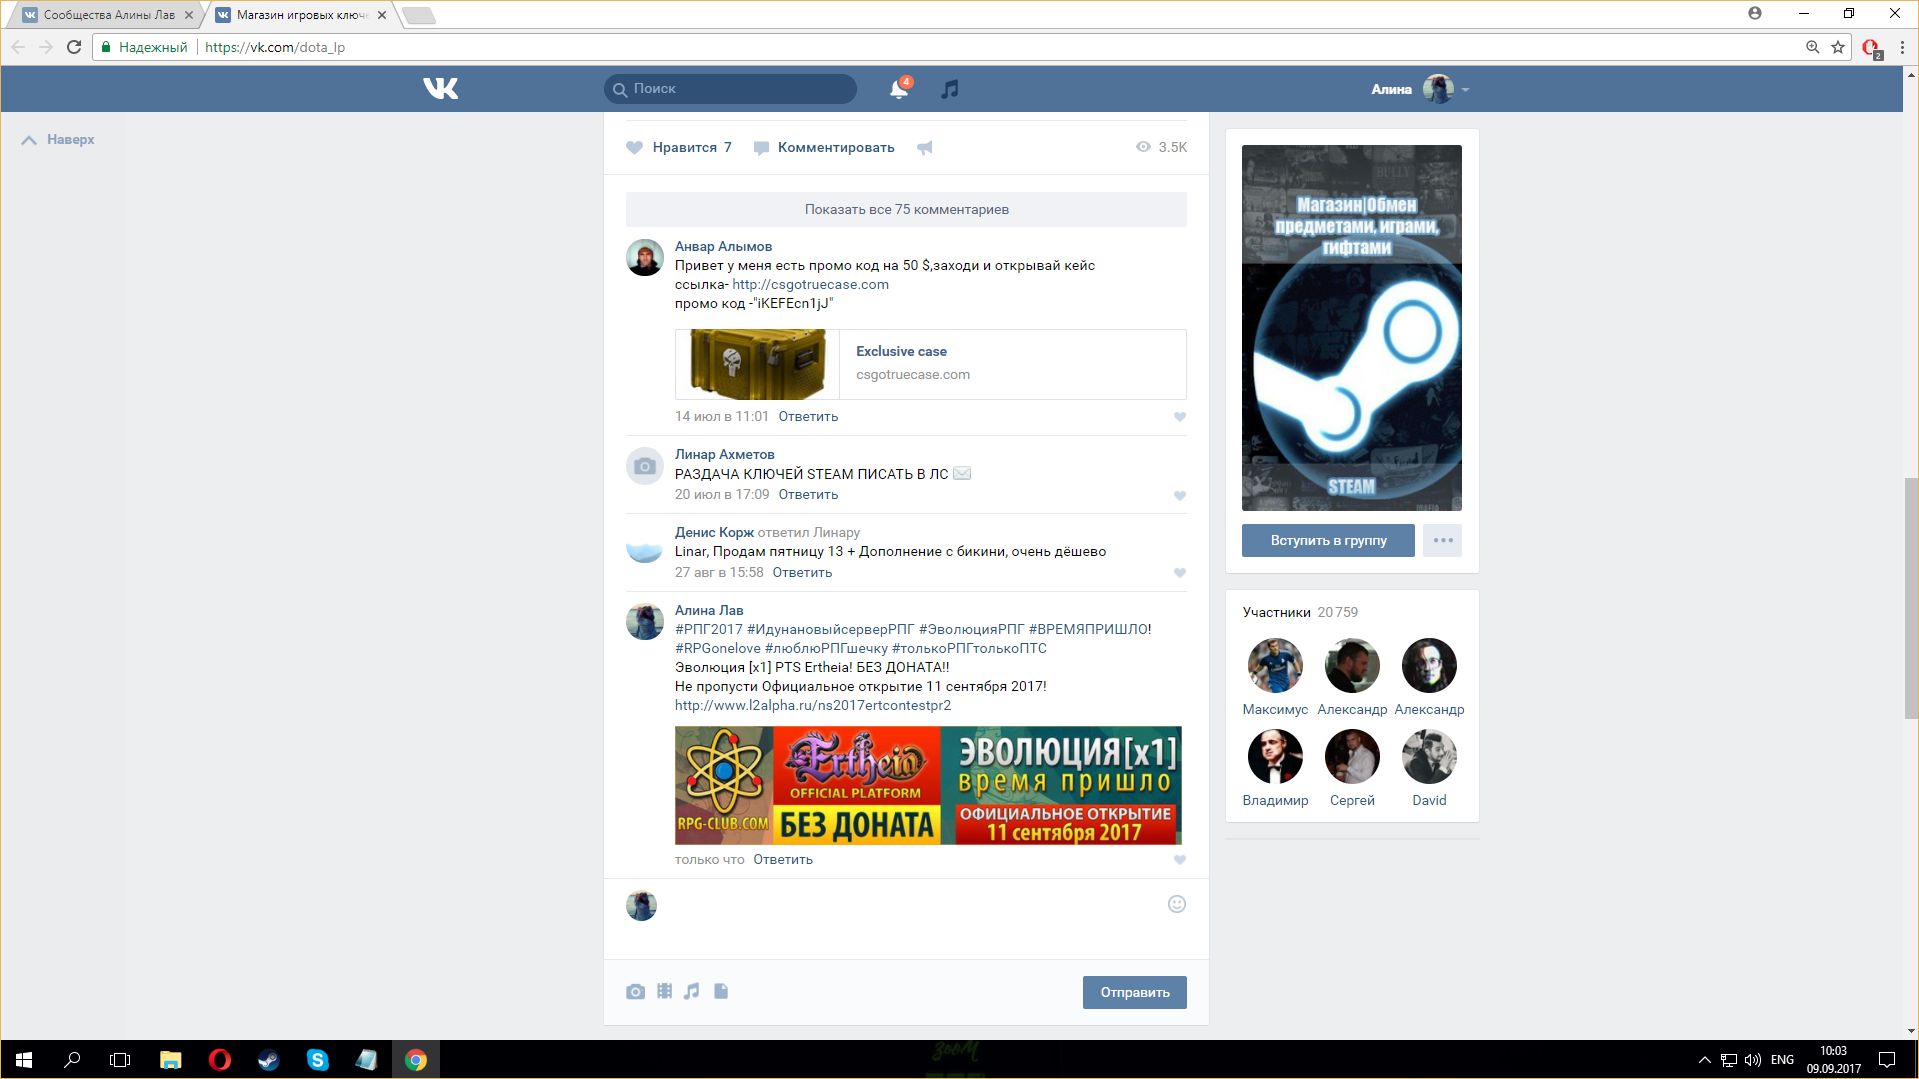Reload the page with the browser refresh icon
Image resolution: width=1919 pixels, height=1079 pixels.
[74, 47]
